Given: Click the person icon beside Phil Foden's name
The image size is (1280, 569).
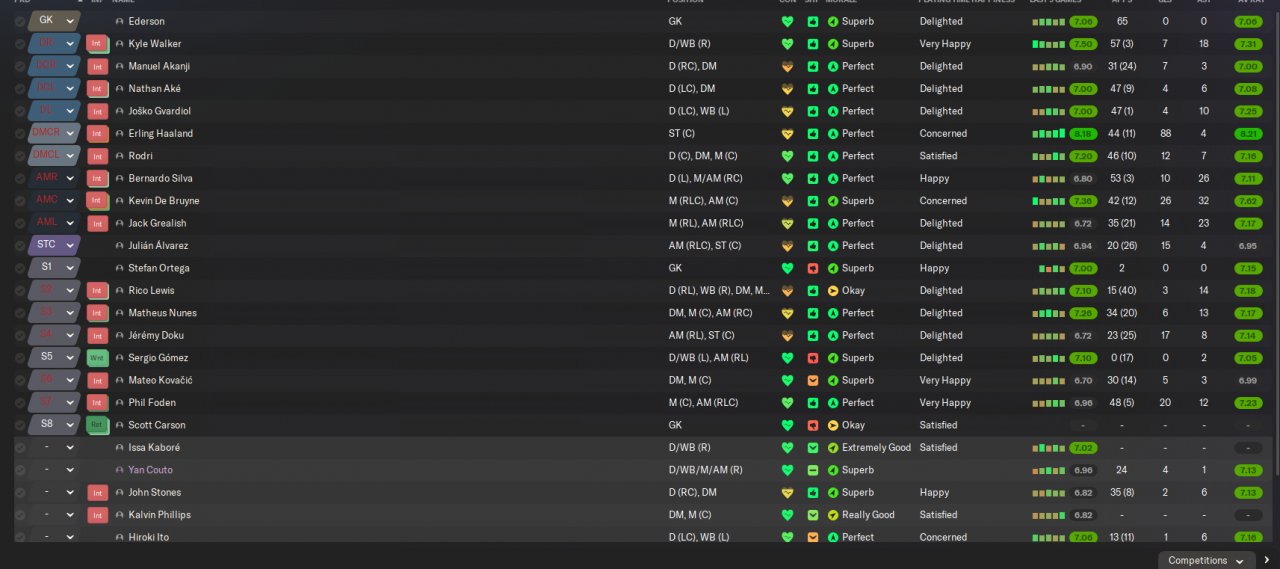Looking at the screenshot, I should tap(120, 403).
